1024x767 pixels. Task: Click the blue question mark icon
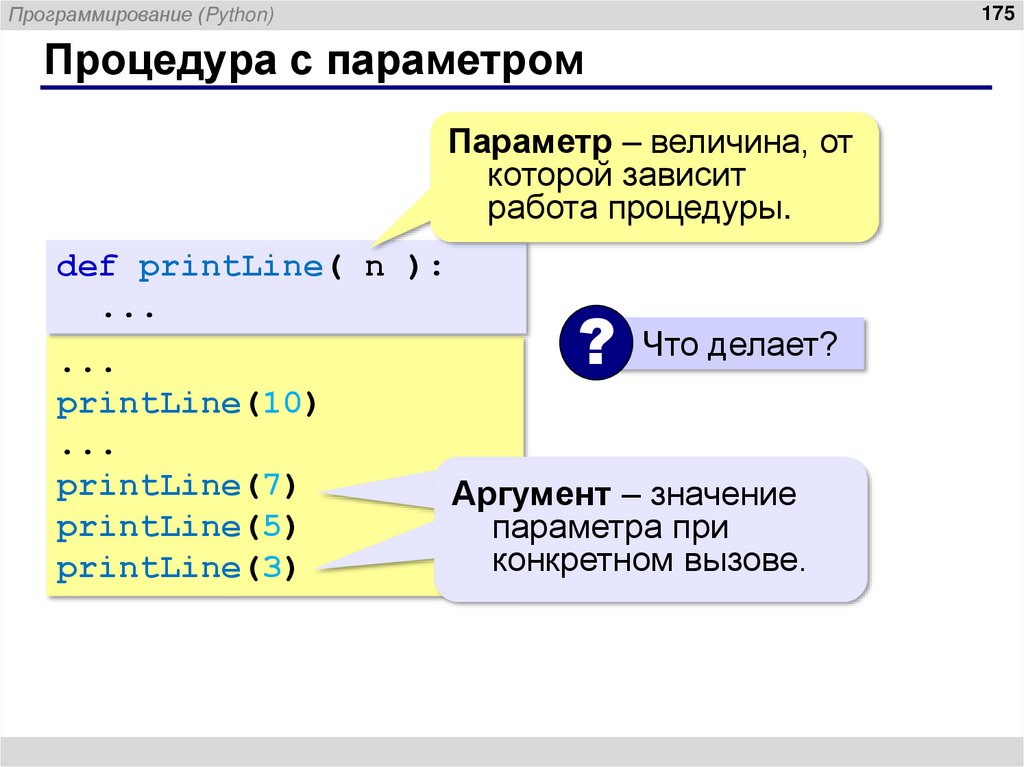pyautogui.click(x=596, y=342)
